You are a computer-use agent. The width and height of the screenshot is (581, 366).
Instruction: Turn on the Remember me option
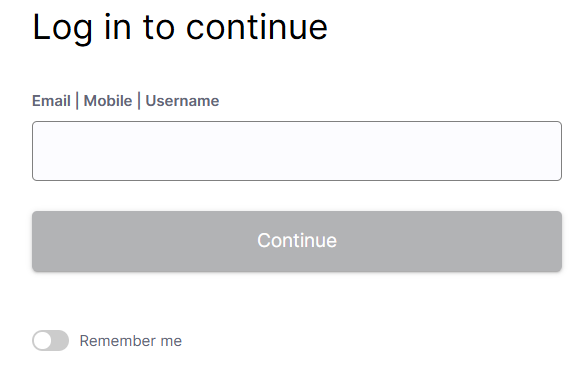[50, 340]
